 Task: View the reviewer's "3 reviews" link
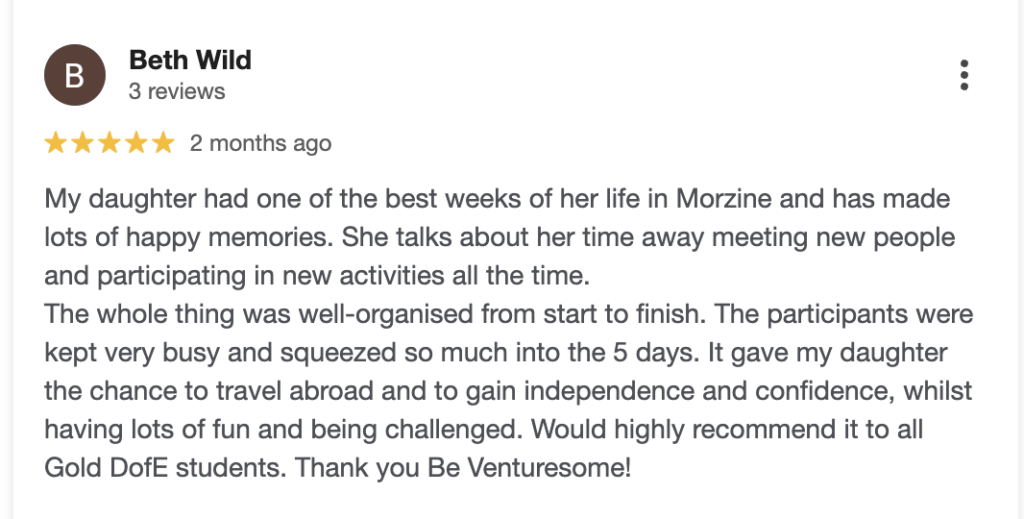tap(177, 92)
